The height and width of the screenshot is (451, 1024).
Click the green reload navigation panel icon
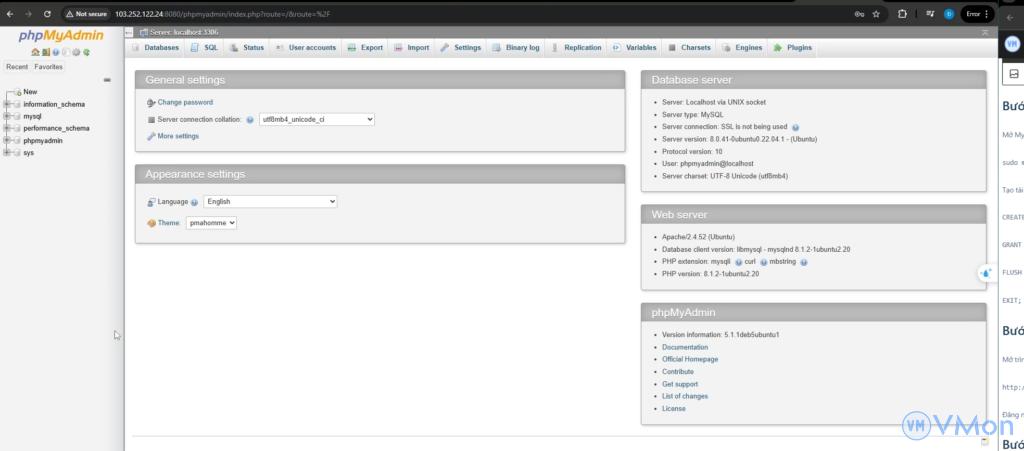(87, 52)
